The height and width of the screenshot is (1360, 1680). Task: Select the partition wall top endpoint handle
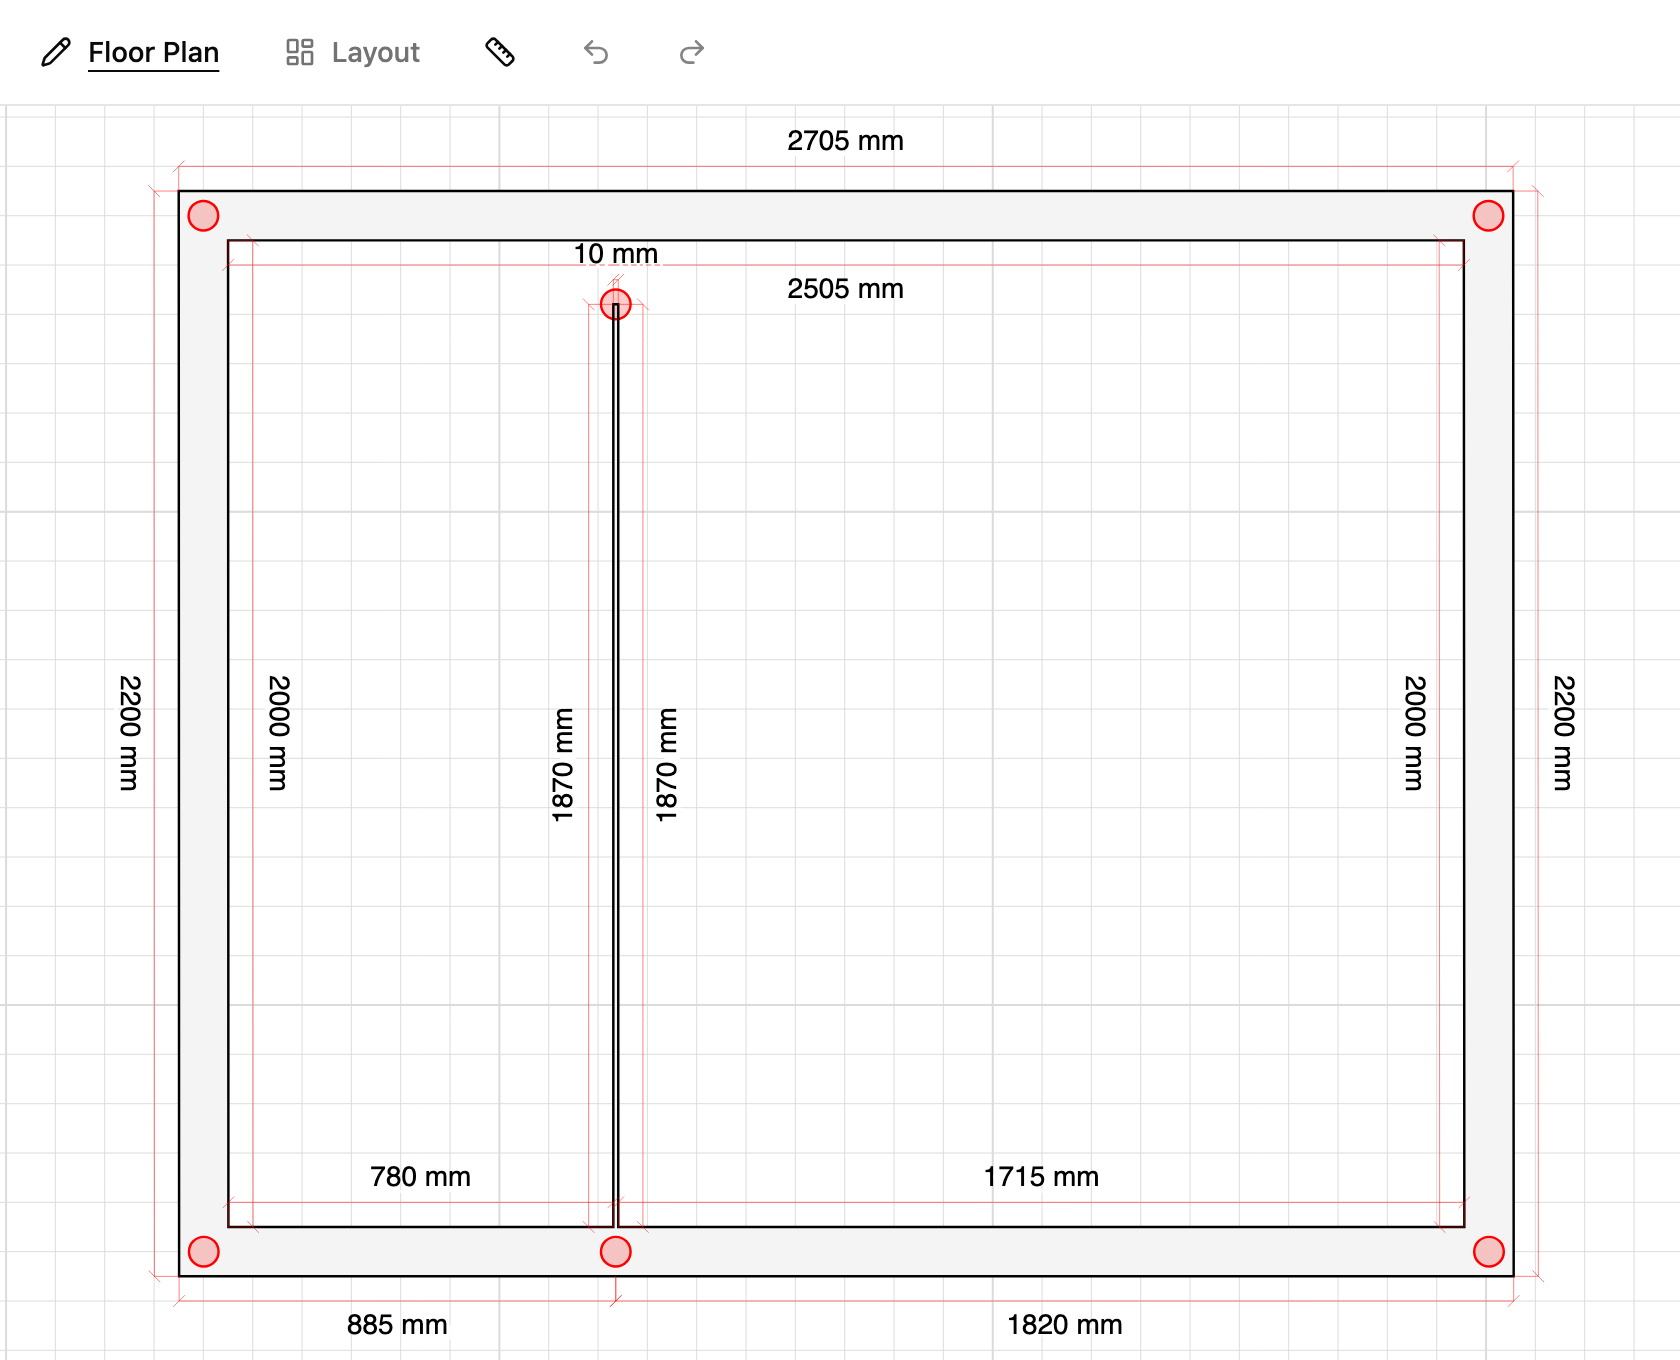click(x=616, y=304)
